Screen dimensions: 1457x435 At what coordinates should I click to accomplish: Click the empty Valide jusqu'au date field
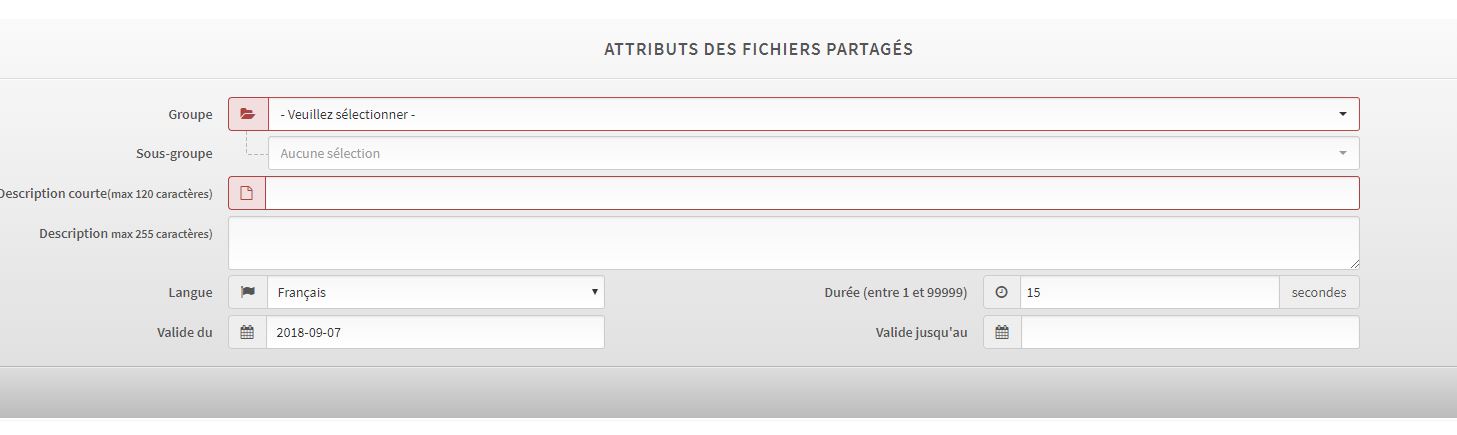click(1190, 332)
